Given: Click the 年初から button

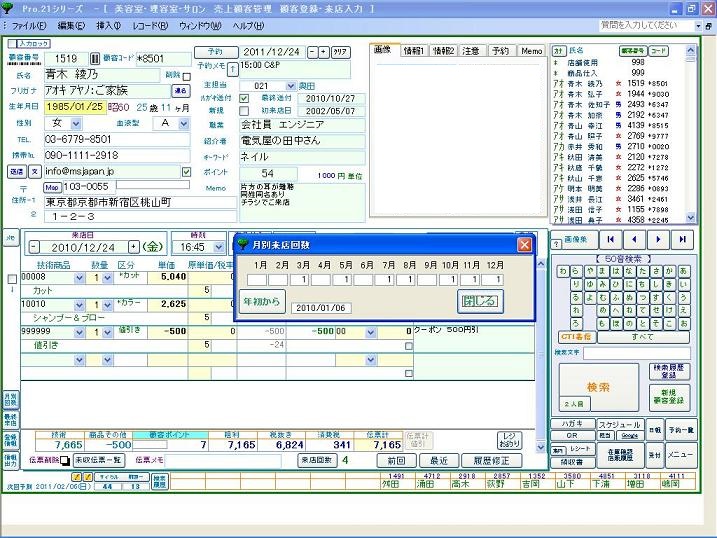Looking at the screenshot, I should coord(262,301).
